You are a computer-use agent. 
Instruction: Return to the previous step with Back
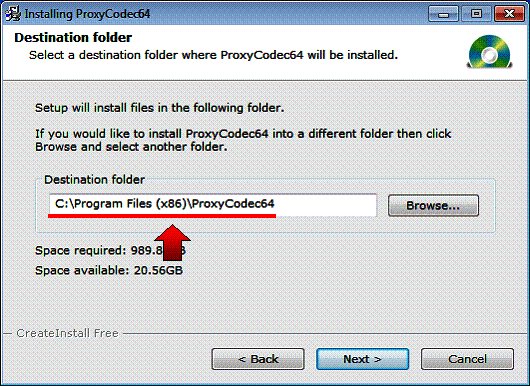click(x=258, y=359)
